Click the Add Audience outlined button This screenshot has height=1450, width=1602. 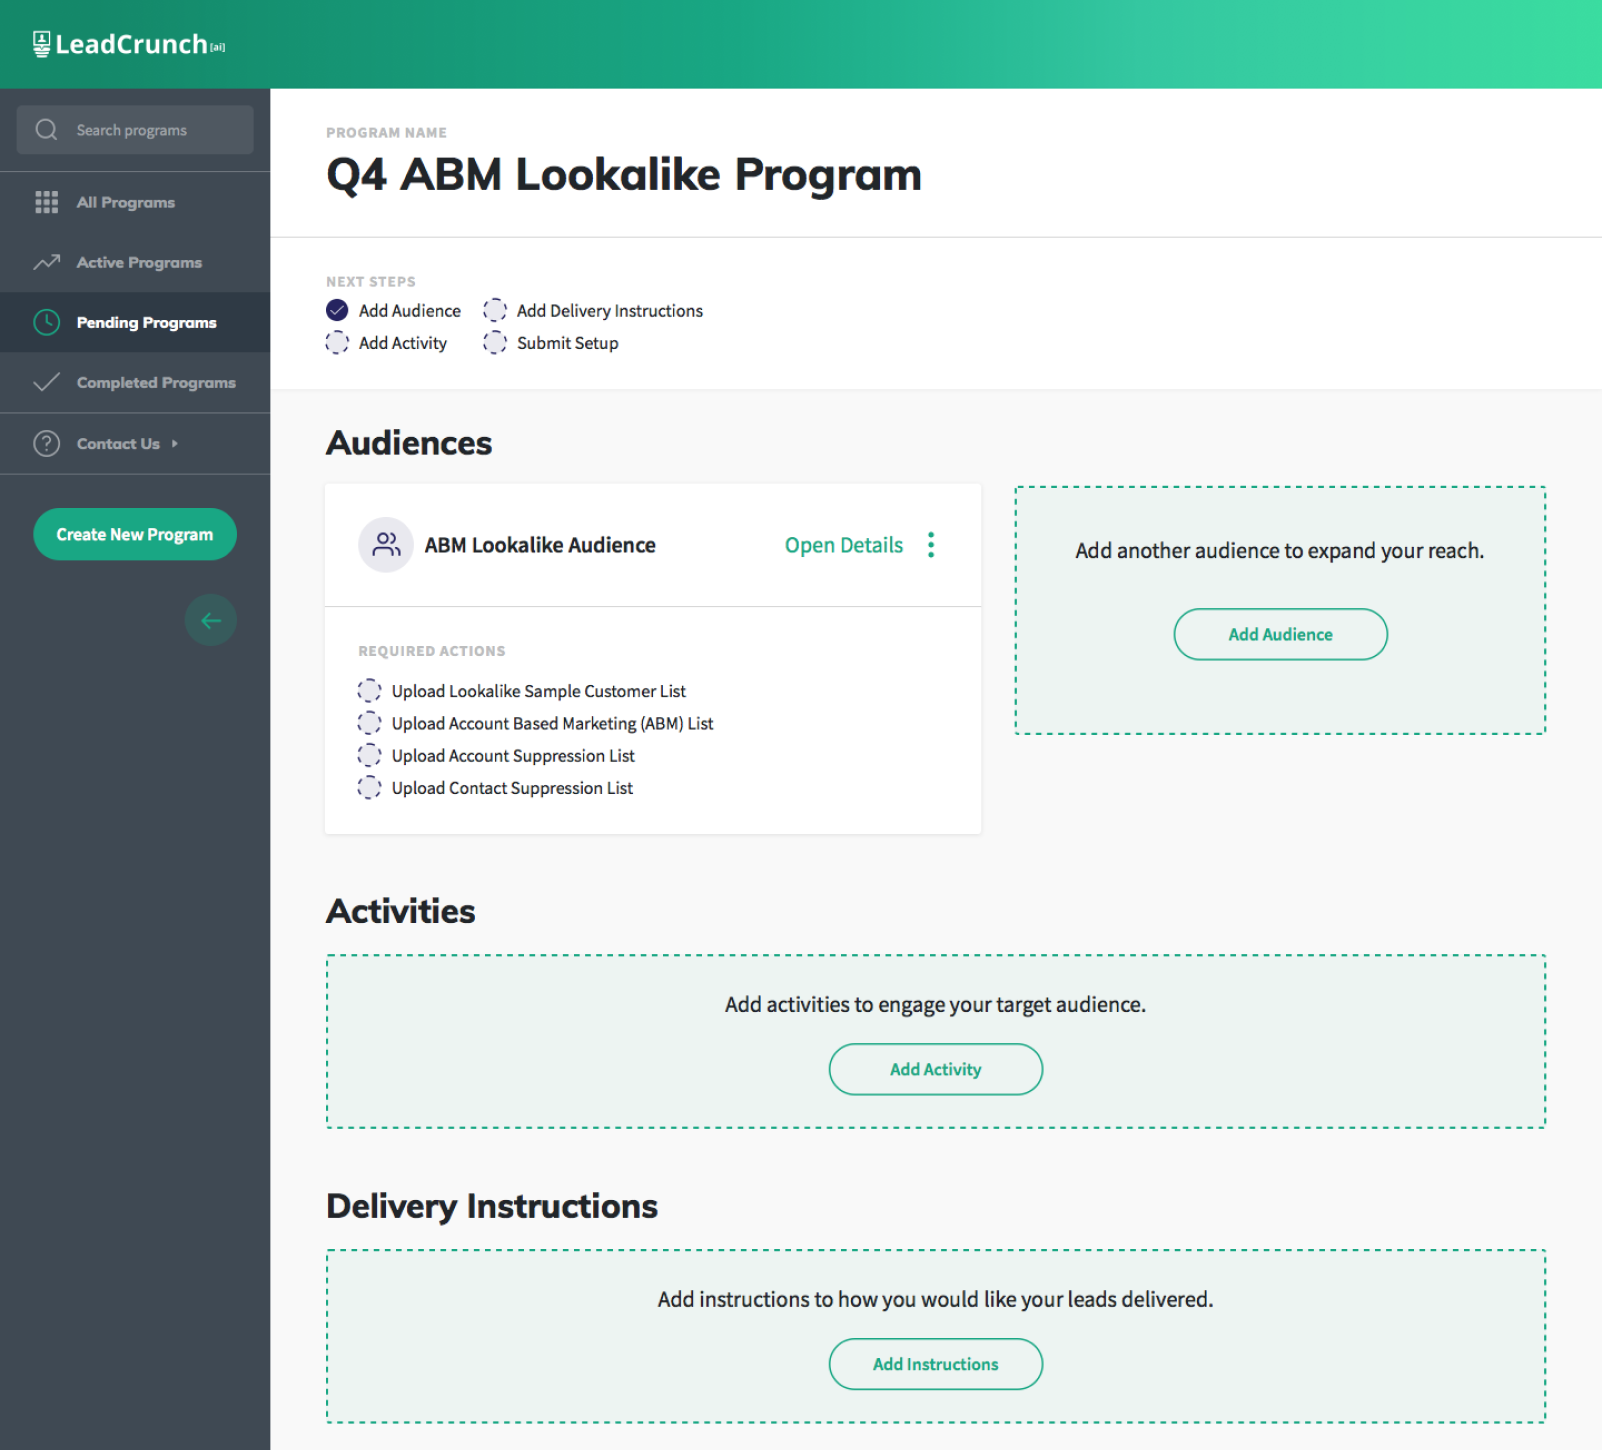(1280, 634)
